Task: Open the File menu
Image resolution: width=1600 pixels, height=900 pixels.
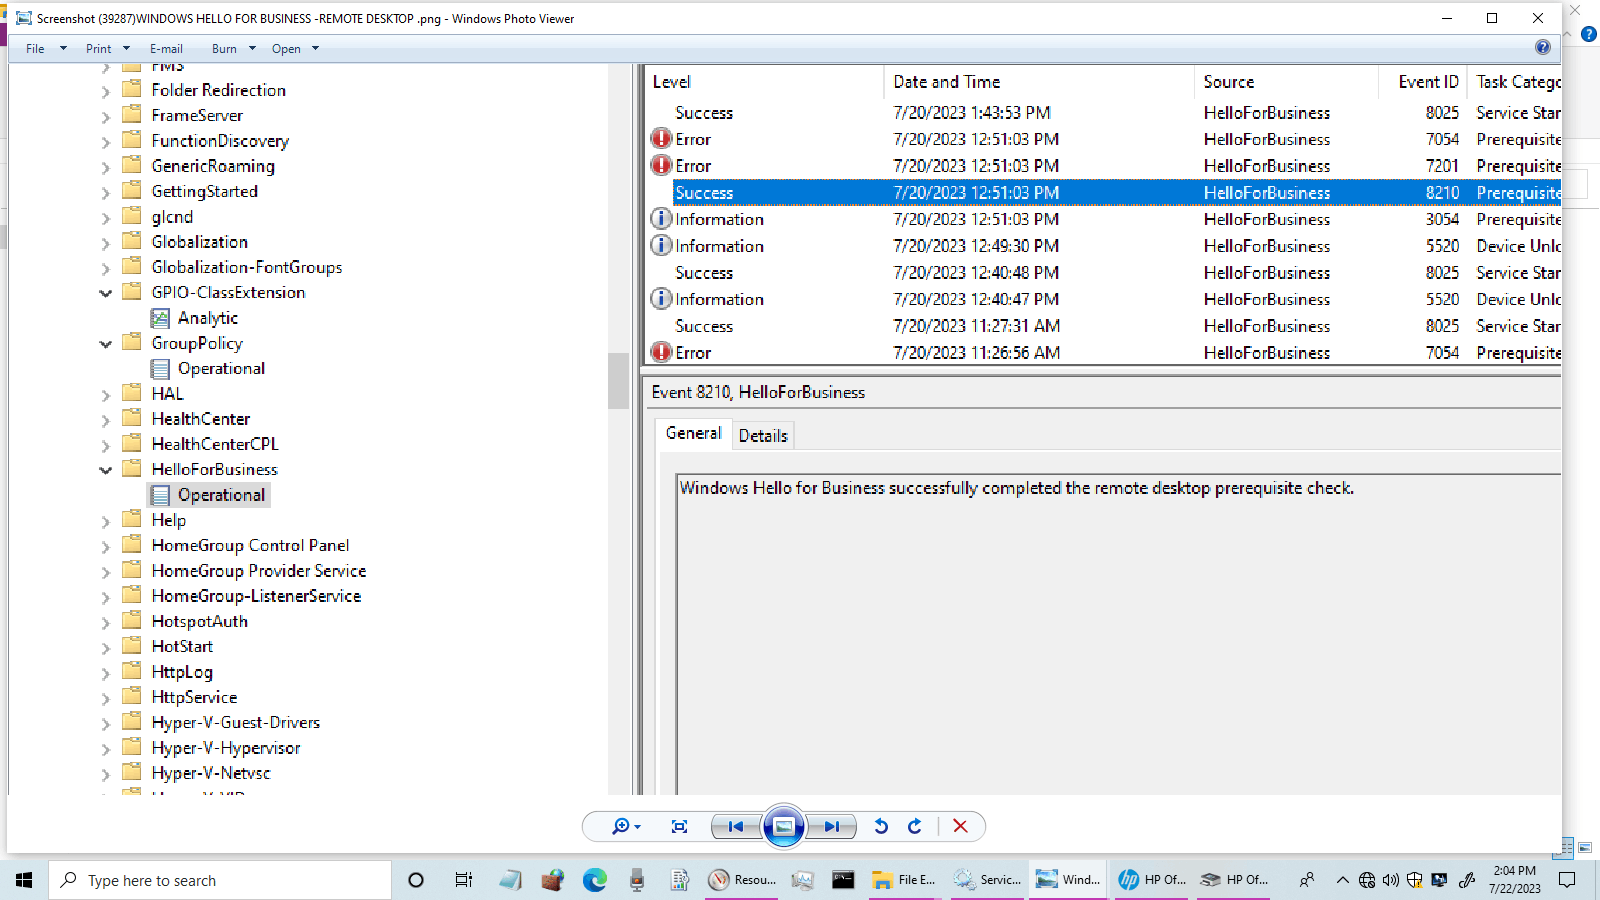Action: click(35, 48)
